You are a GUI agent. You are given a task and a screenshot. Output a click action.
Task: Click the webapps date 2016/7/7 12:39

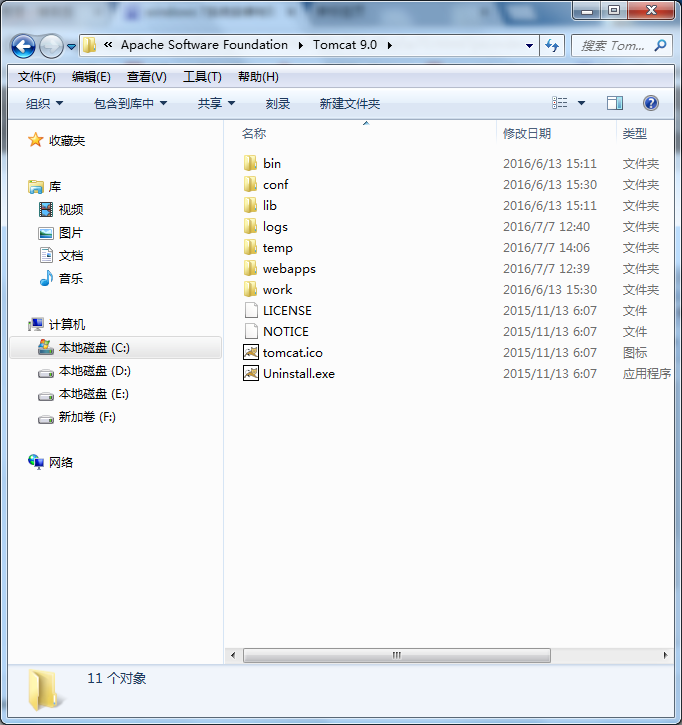(546, 269)
